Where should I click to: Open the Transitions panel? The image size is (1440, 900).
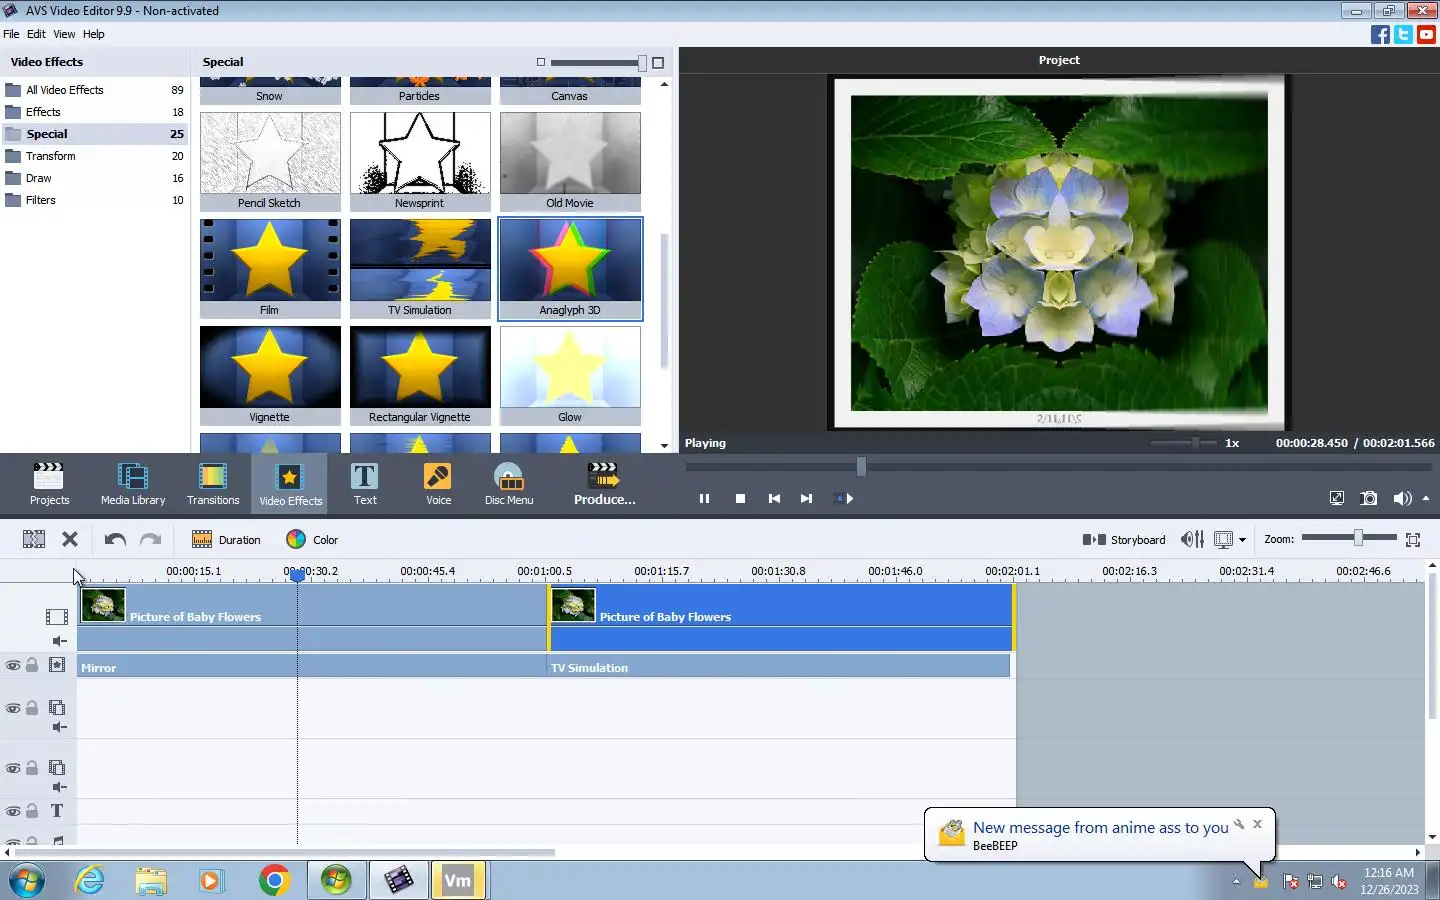point(213,483)
